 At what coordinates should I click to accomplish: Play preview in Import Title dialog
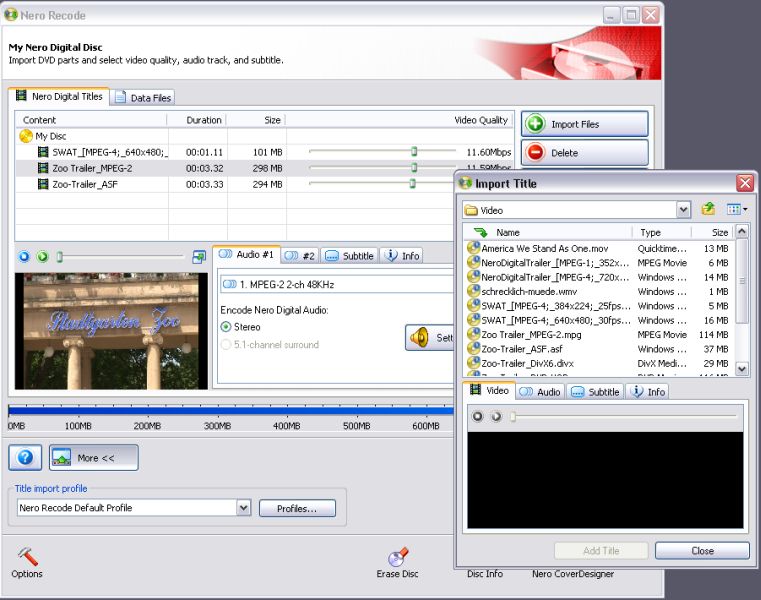pyautogui.click(x=496, y=416)
